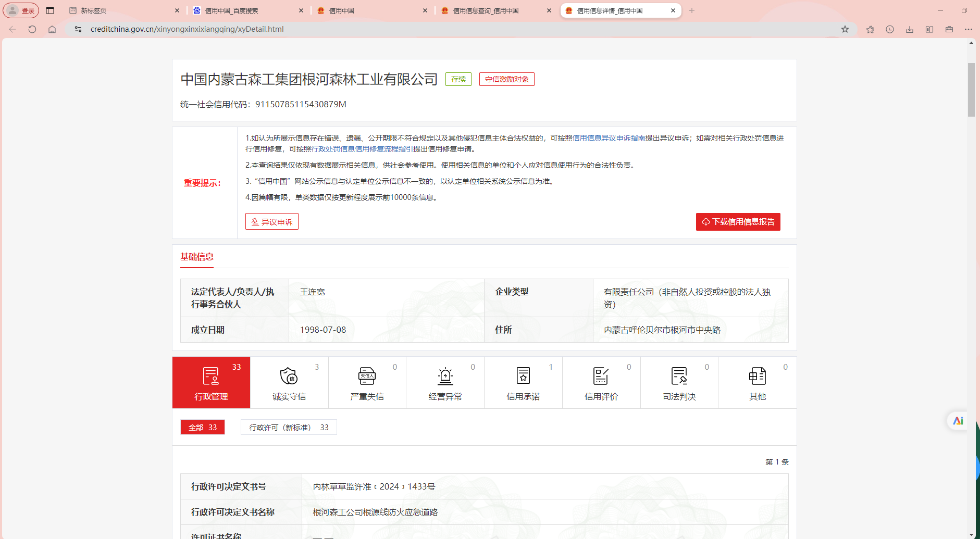
Task: Switch to the third 信用中国 tab
Action: [372, 11]
